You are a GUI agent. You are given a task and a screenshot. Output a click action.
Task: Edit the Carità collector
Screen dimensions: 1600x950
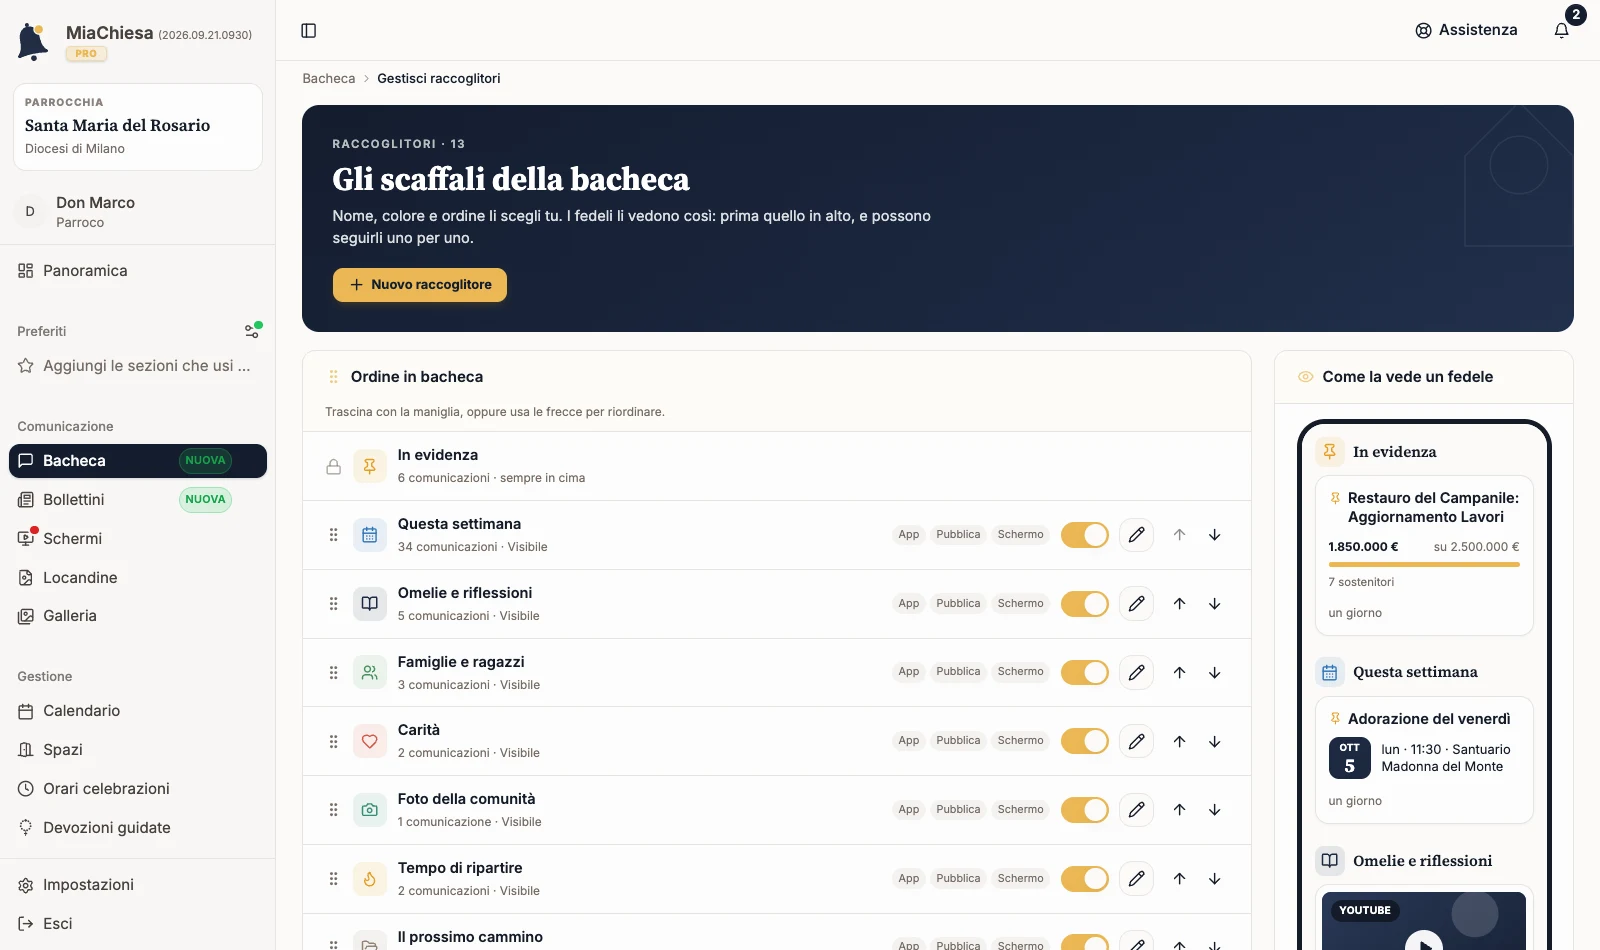click(1137, 742)
